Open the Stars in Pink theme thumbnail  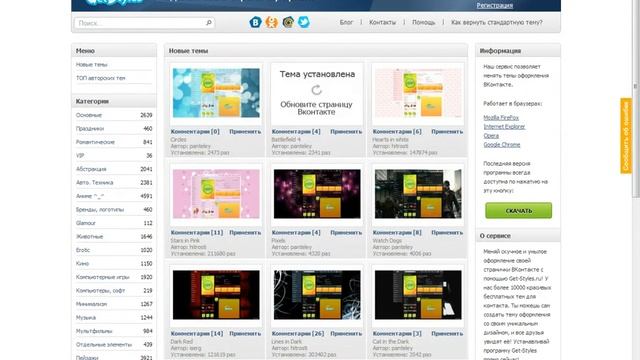pos(216,194)
